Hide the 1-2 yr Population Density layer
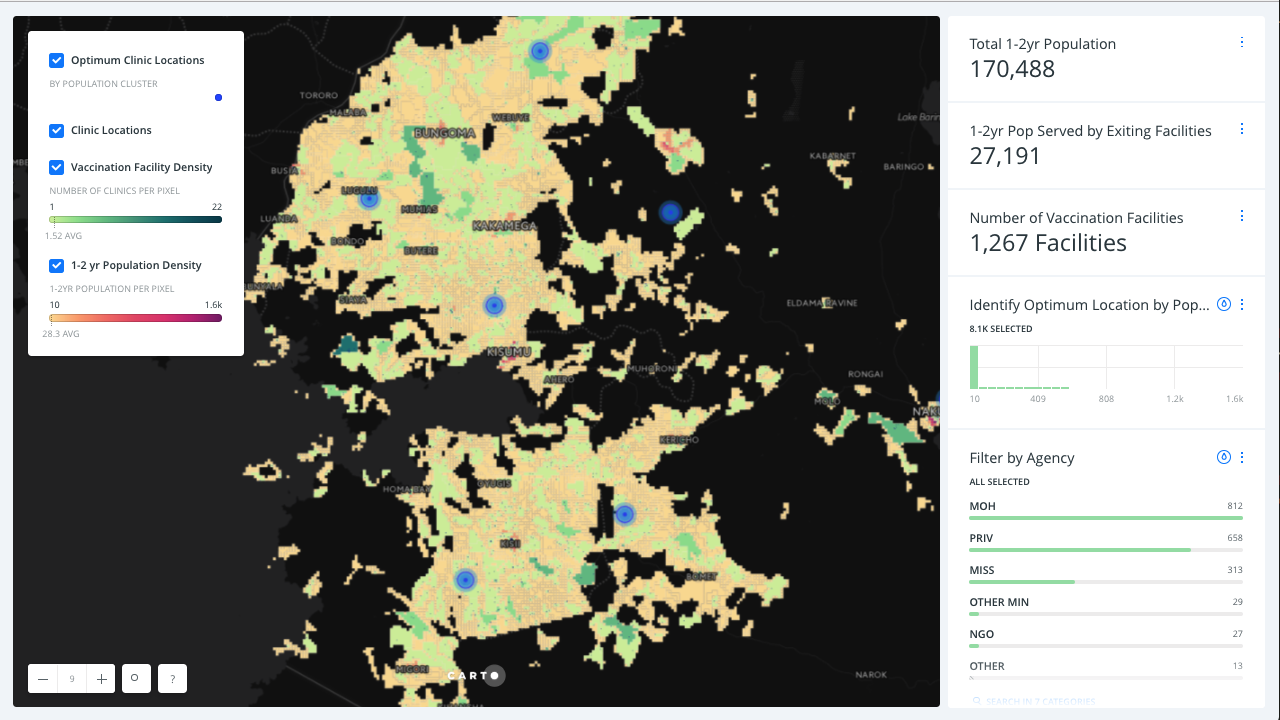The height and width of the screenshot is (720, 1280). [57, 266]
